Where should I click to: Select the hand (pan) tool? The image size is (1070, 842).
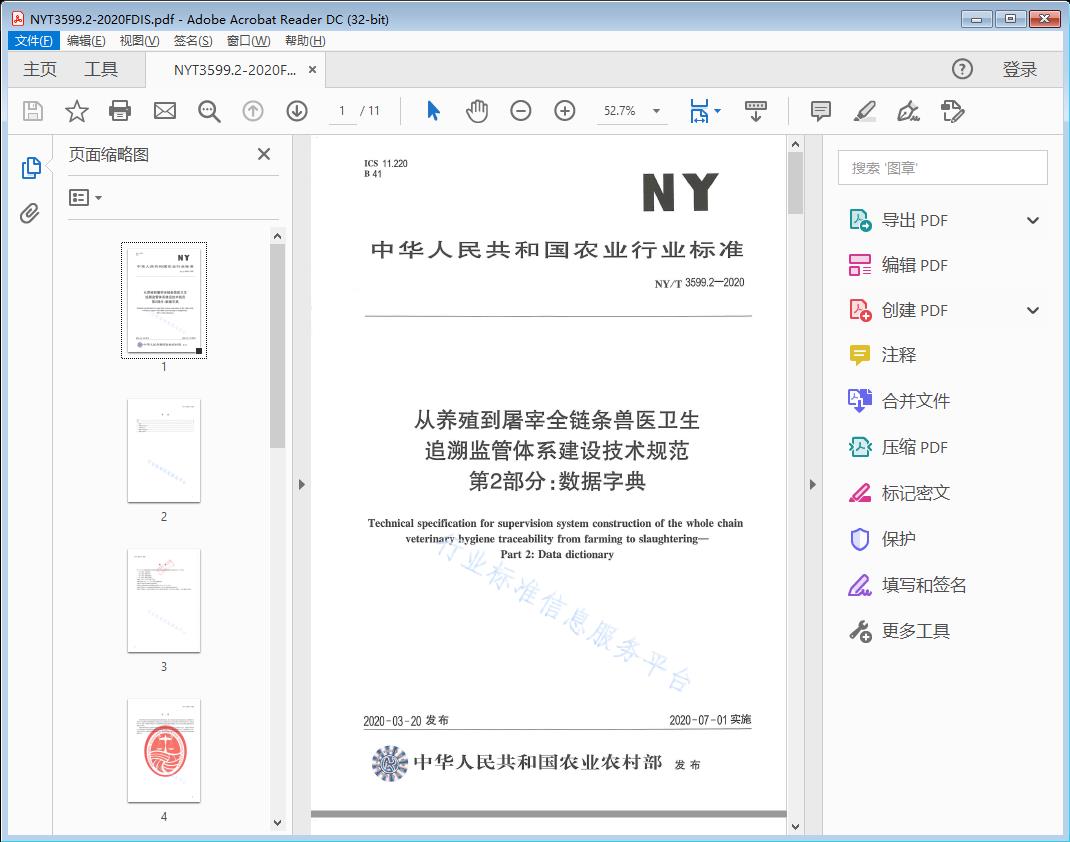[x=477, y=111]
